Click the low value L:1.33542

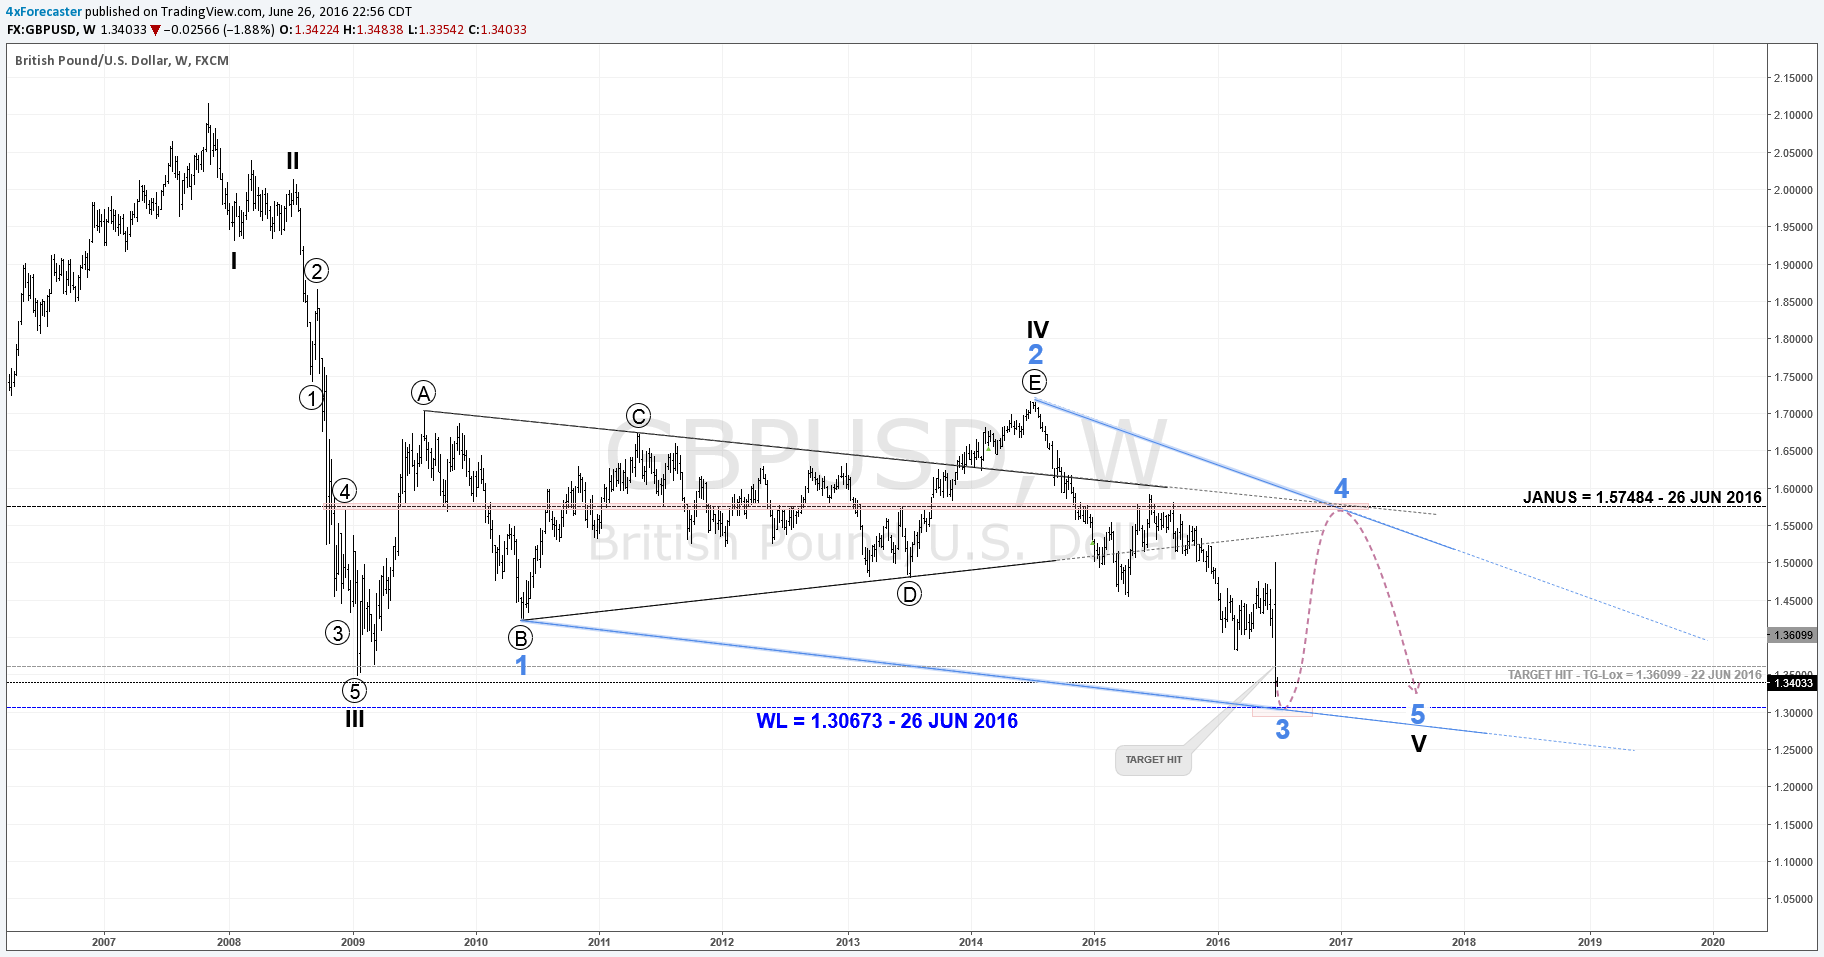(x=436, y=30)
